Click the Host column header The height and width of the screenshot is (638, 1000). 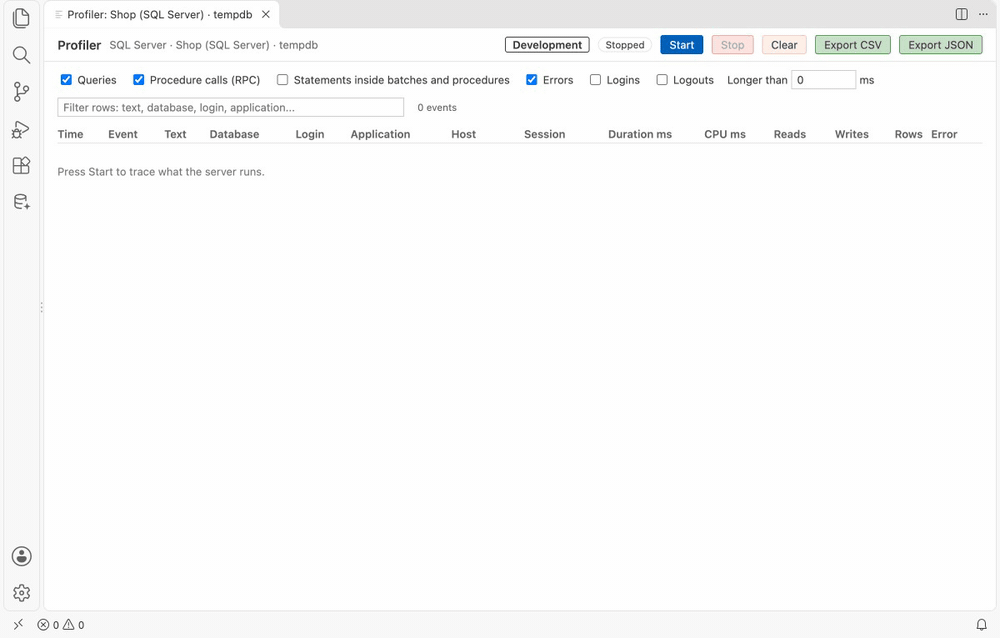tap(464, 134)
